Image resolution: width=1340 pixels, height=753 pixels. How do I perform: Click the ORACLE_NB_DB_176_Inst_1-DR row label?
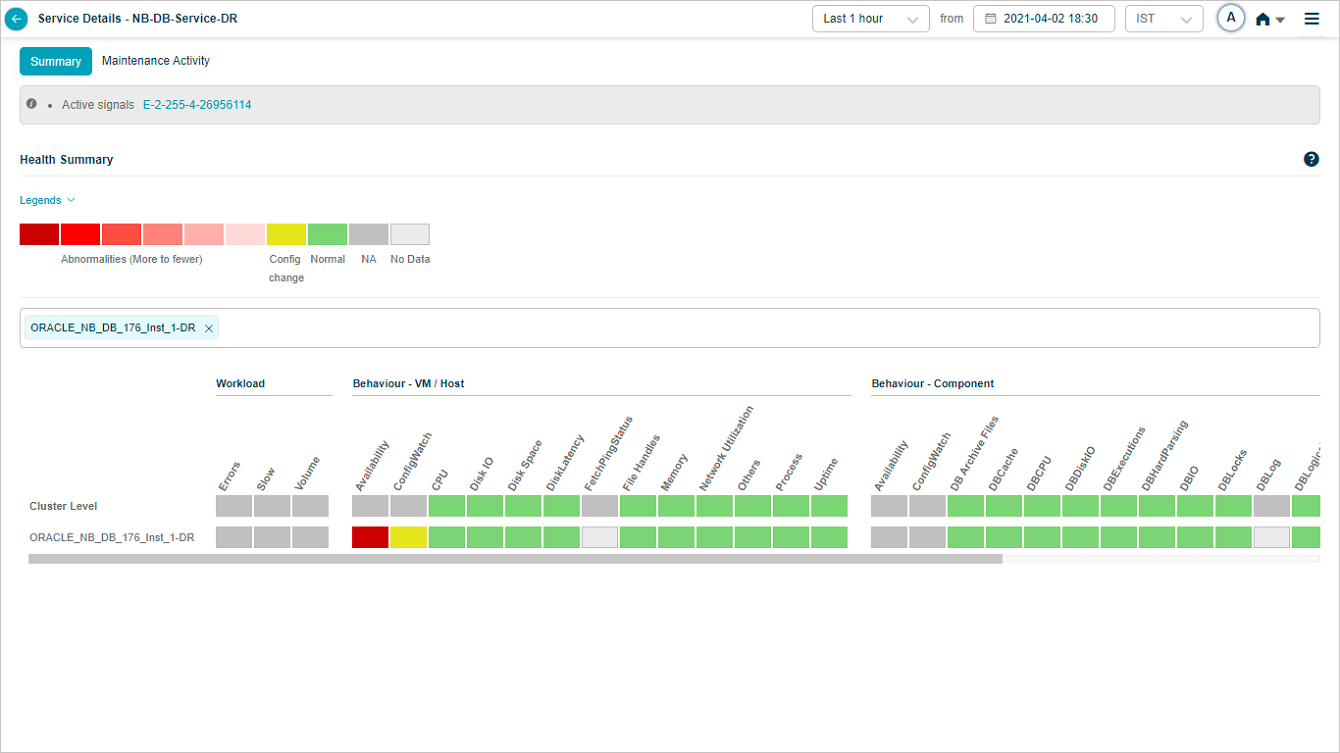[112, 538]
